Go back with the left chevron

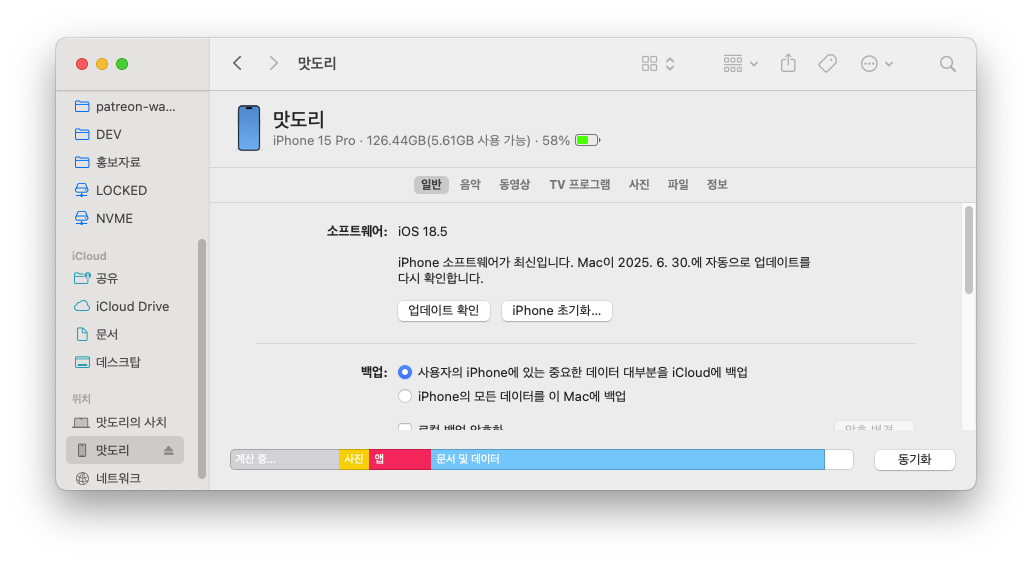(238, 63)
